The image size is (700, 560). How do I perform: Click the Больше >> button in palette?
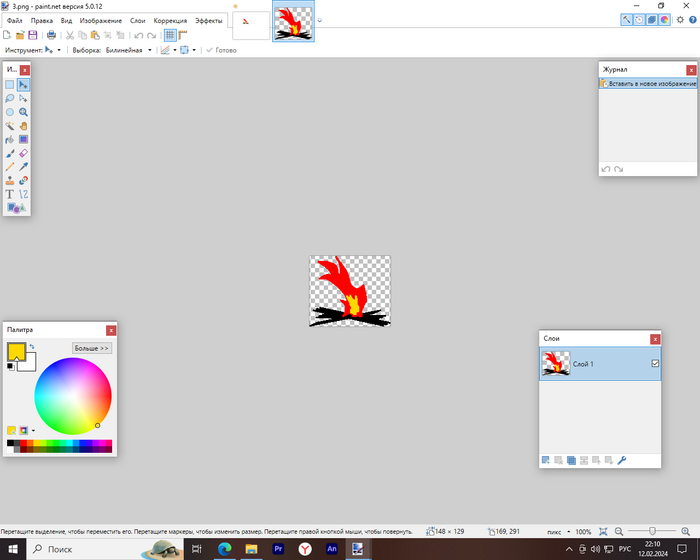click(x=92, y=348)
